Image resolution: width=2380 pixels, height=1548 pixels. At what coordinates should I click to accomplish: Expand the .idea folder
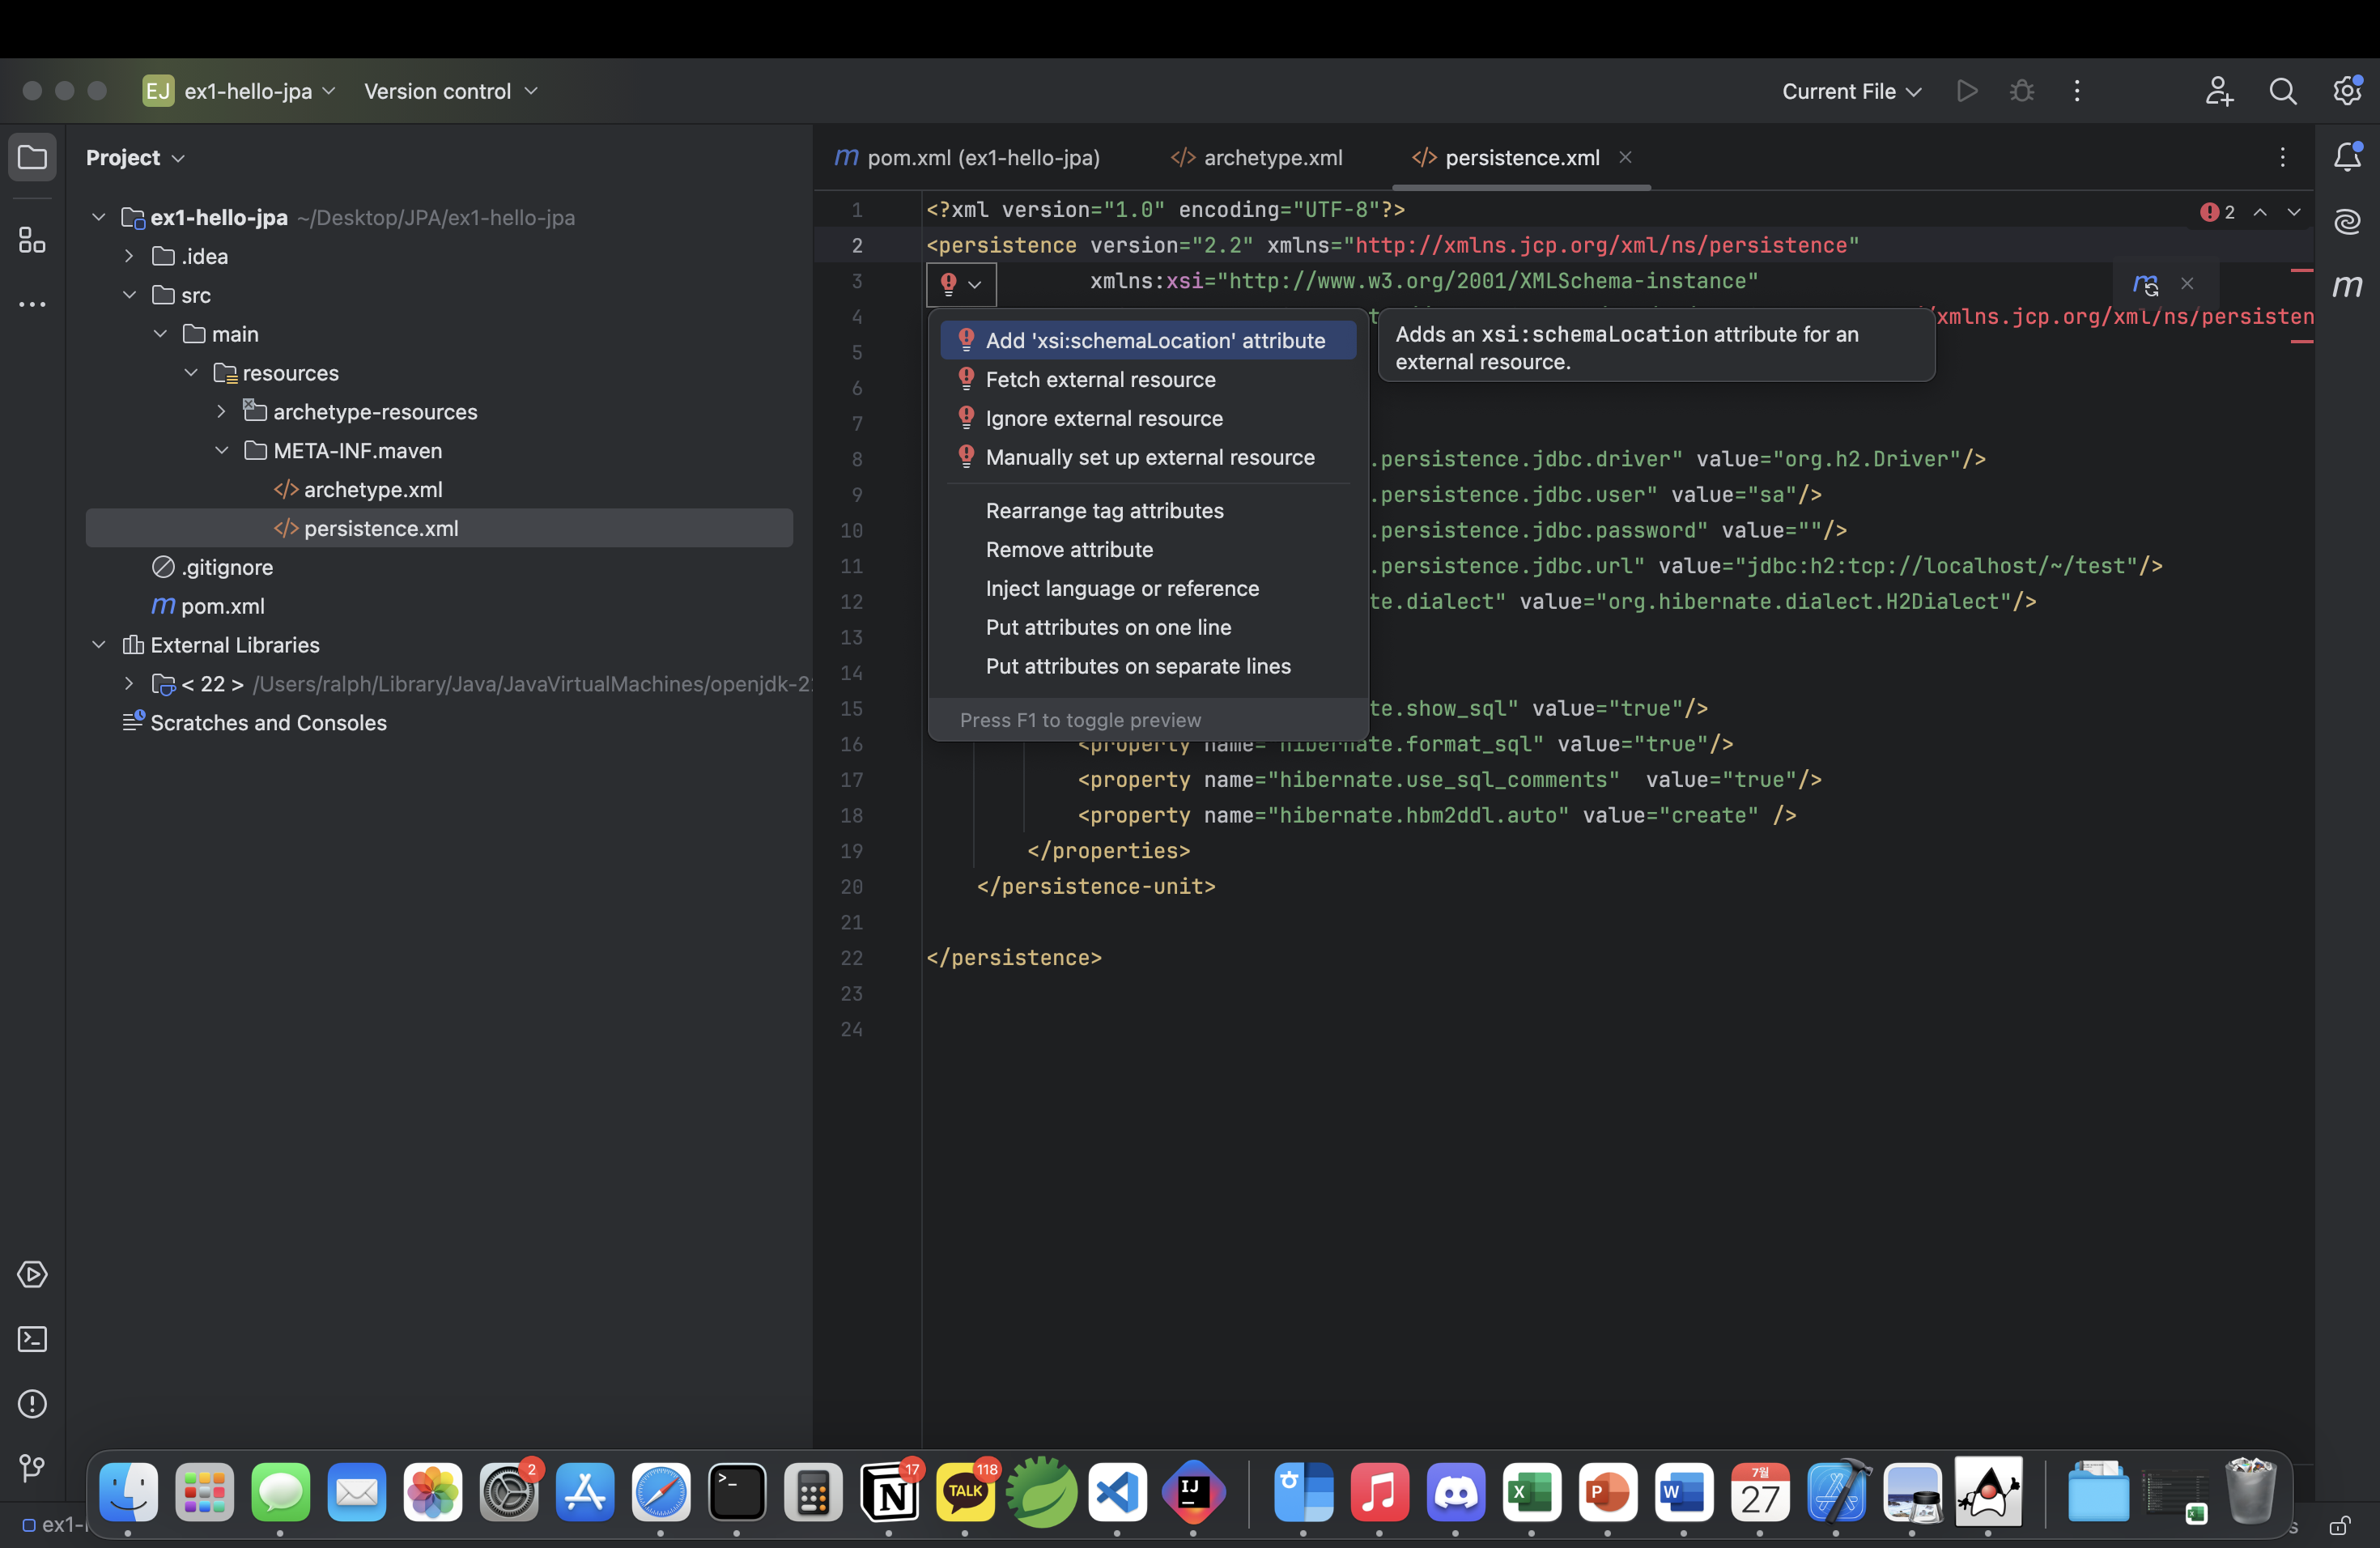[129, 256]
